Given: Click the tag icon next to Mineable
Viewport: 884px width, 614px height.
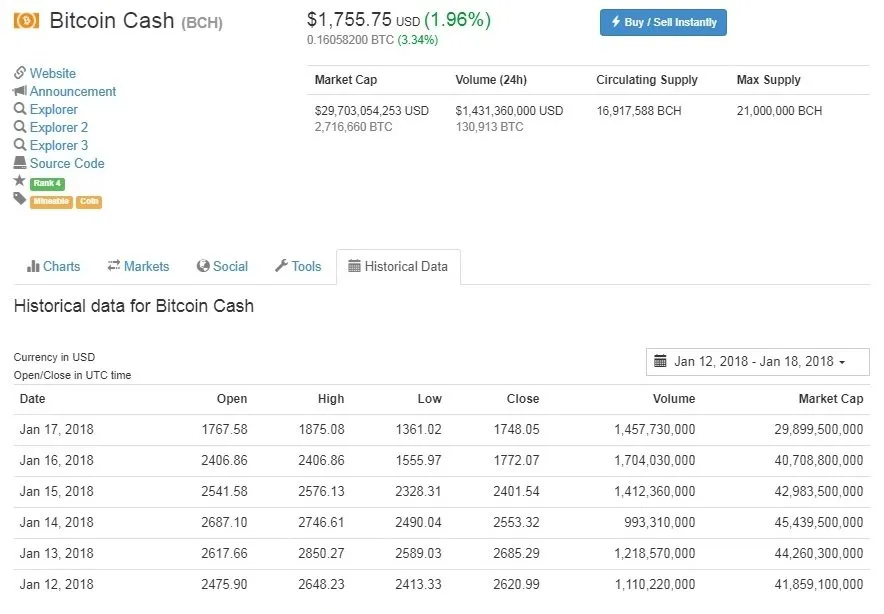Looking at the screenshot, I should click(x=20, y=198).
